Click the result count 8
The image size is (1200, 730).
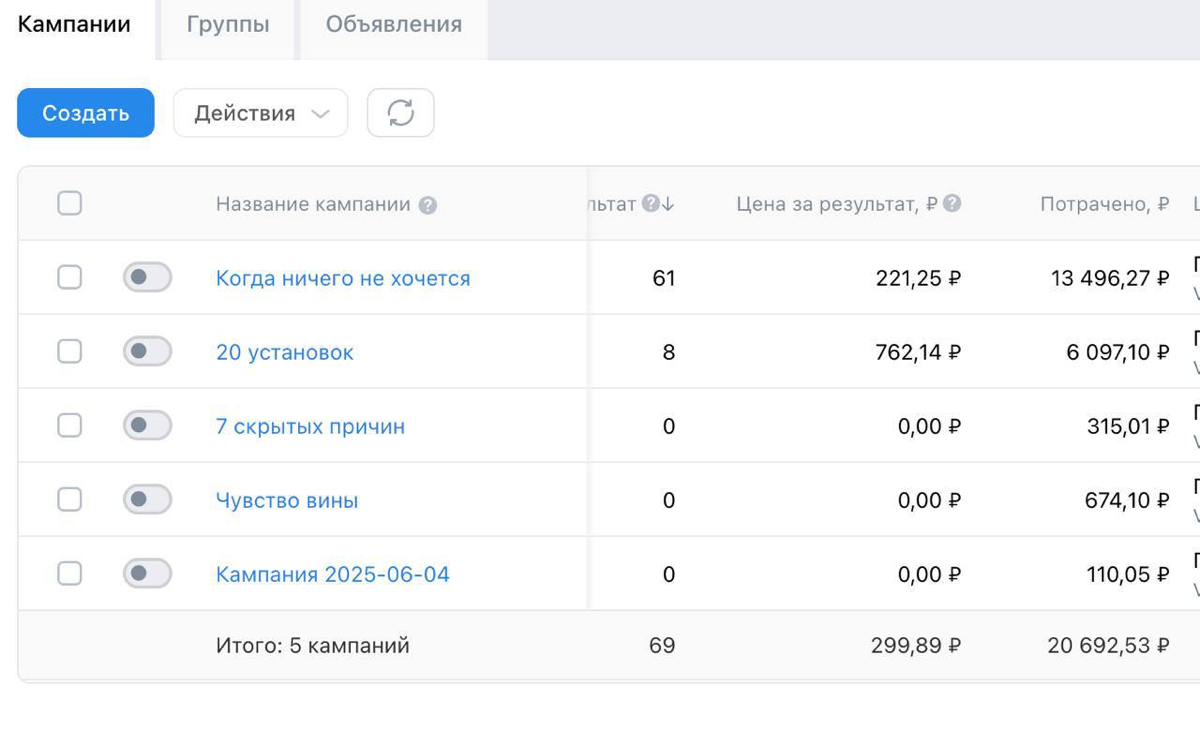point(669,352)
